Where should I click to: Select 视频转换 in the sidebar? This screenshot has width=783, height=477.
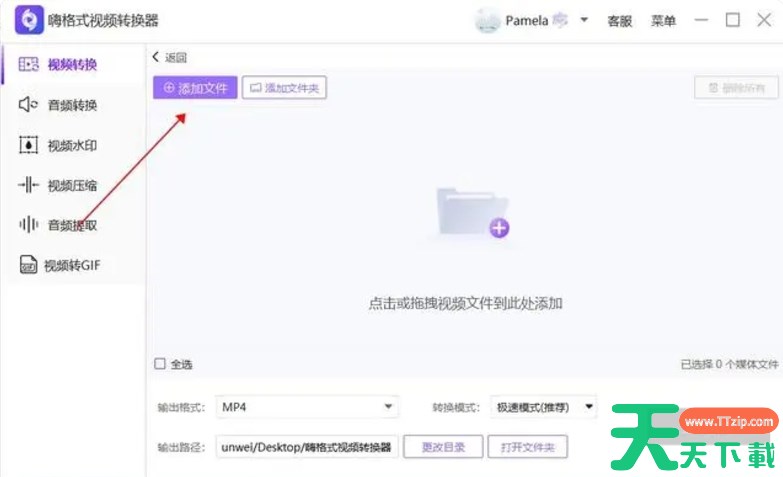(60, 65)
